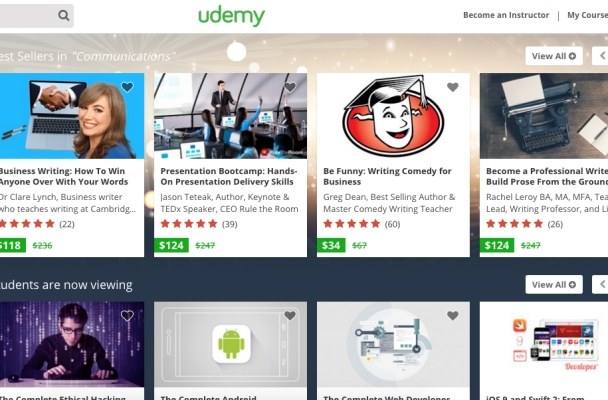Click star rating with 26 reviews
The width and height of the screenshot is (608, 400).
coord(525,224)
